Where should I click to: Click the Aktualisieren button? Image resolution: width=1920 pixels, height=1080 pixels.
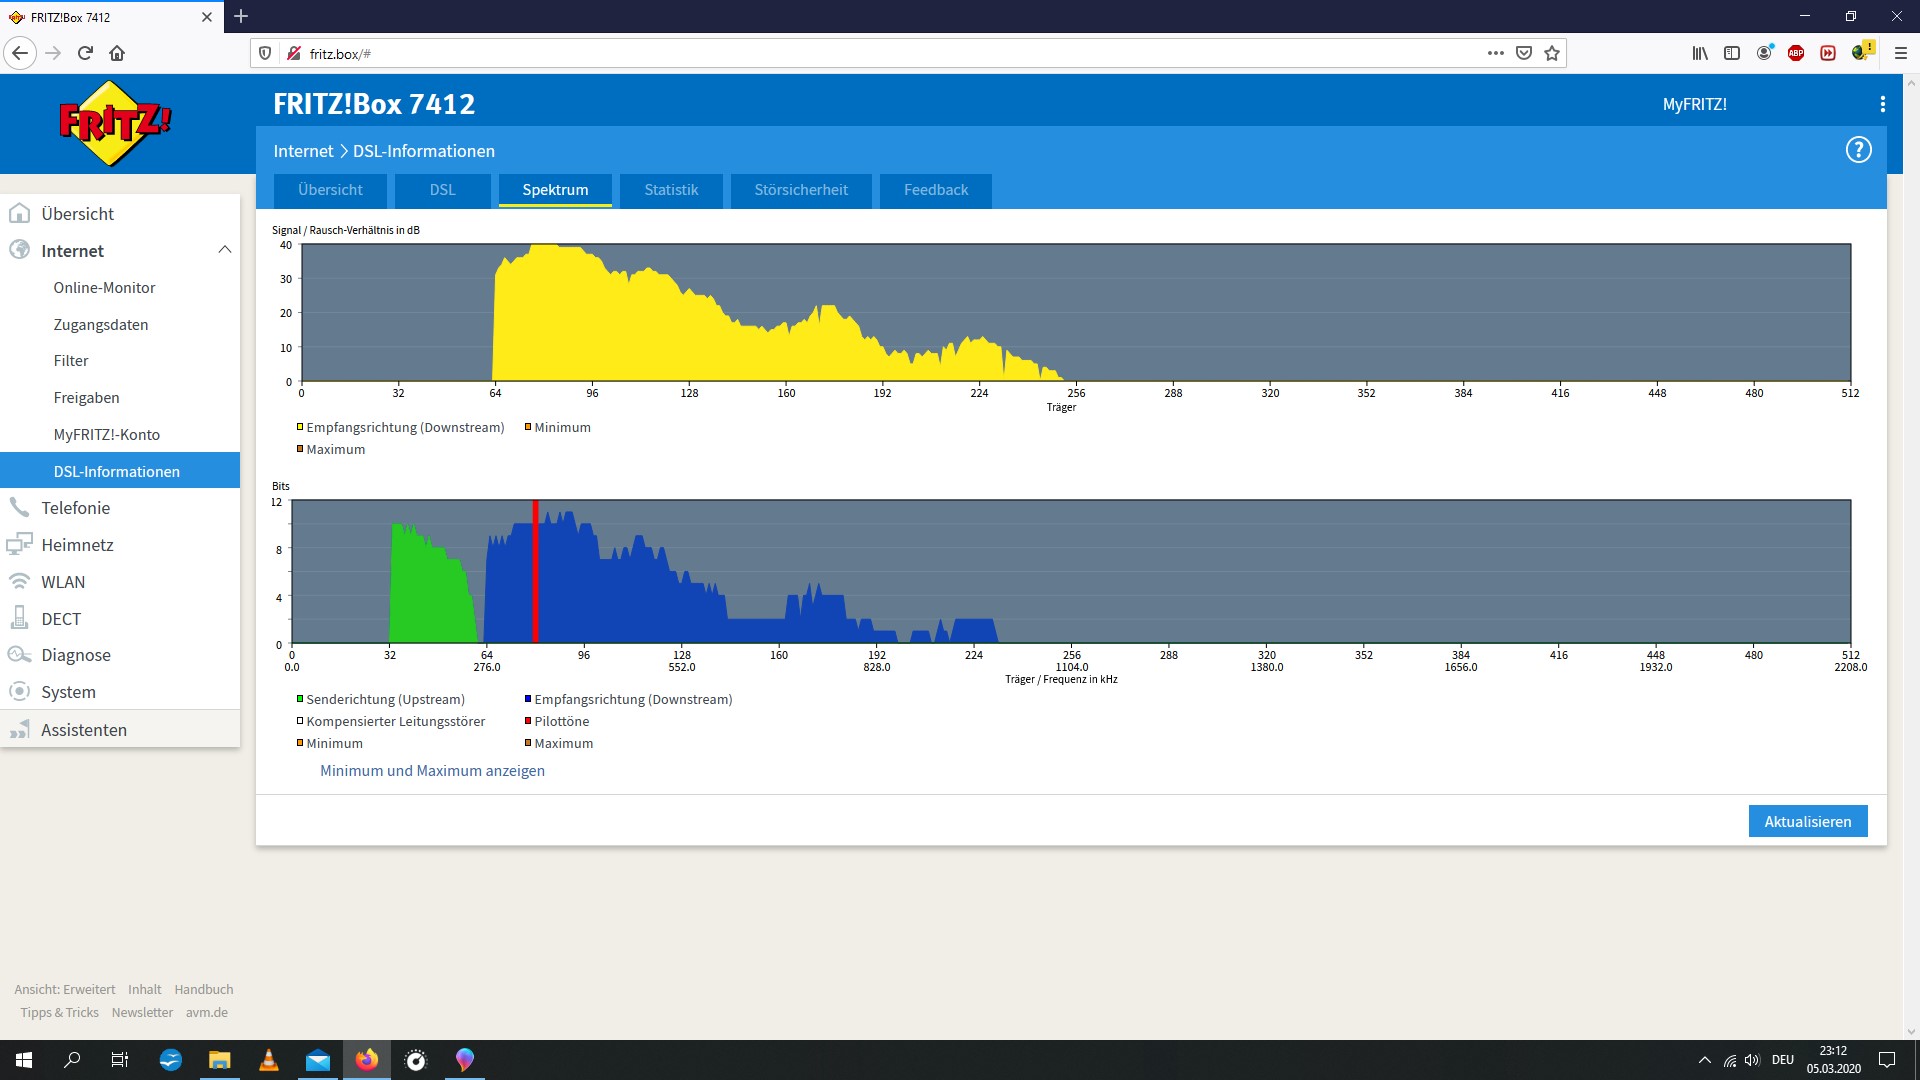tap(1808, 820)
